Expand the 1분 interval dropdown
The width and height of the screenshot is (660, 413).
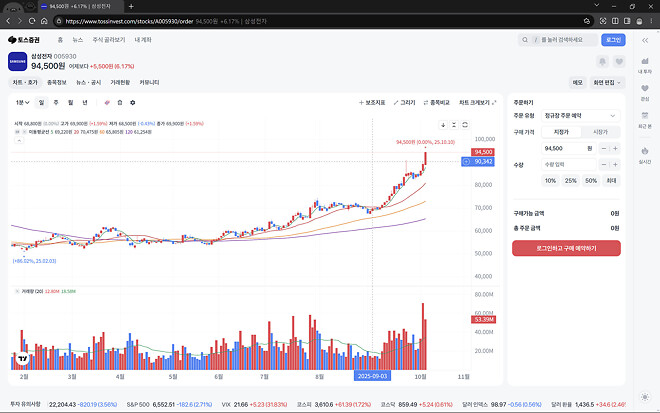coord(22,102)
